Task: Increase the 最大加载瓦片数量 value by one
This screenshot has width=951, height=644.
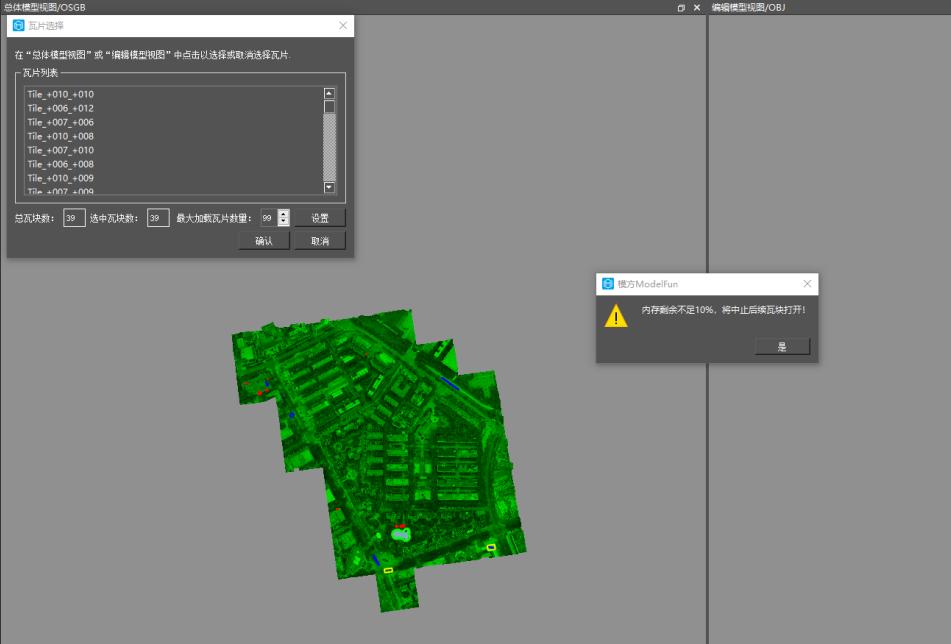Action: point(283,214)
